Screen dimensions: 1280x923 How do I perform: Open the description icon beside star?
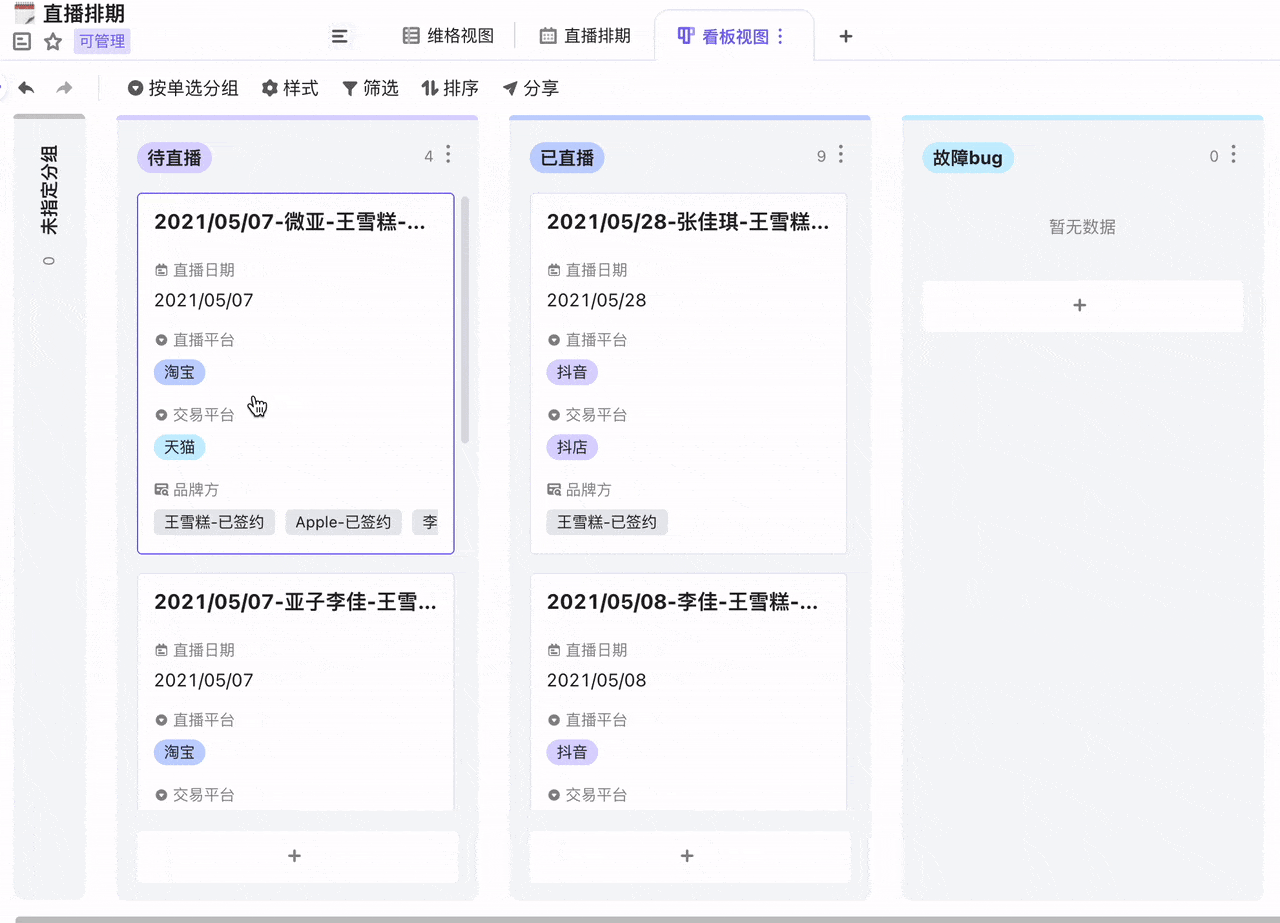pyautogui.click(x=22, y=42)
